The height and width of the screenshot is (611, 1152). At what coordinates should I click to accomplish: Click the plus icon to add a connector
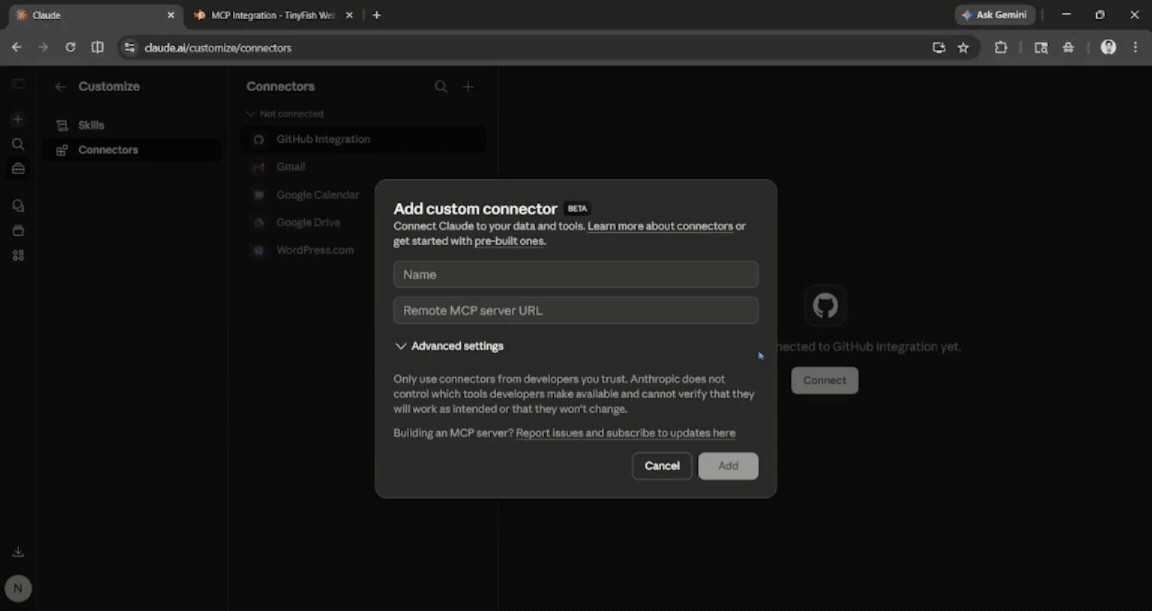tap(468, 87)
